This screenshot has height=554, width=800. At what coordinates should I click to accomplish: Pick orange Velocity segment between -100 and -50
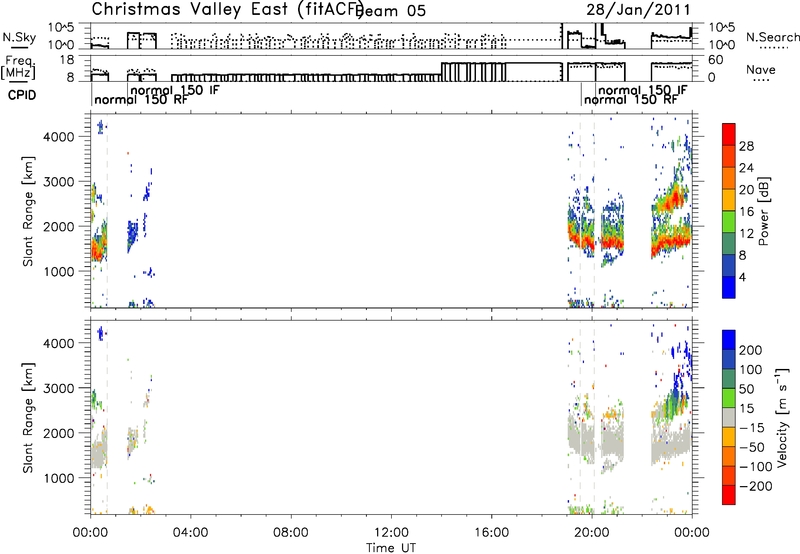(729, 456)
